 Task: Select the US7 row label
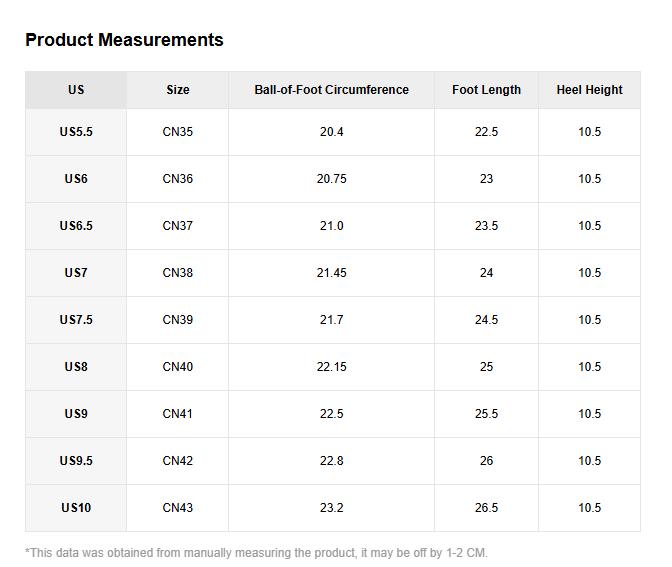click(76, 273)
